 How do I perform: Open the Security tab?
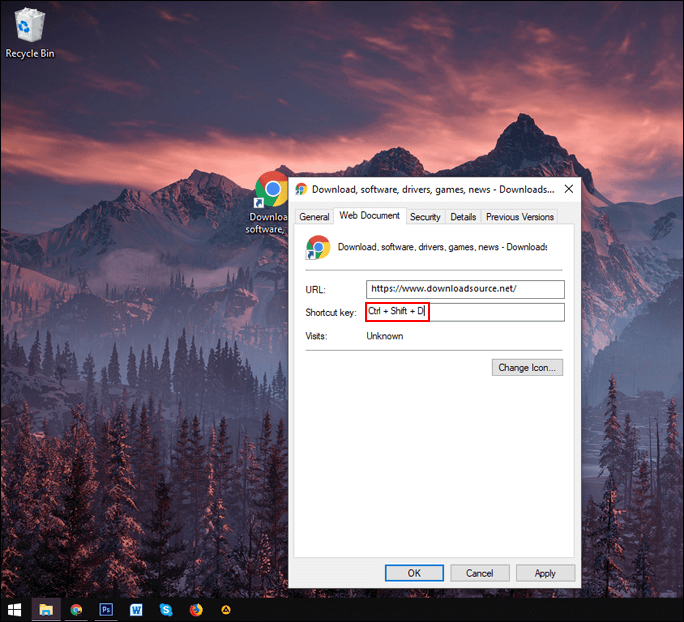point(425,217)
